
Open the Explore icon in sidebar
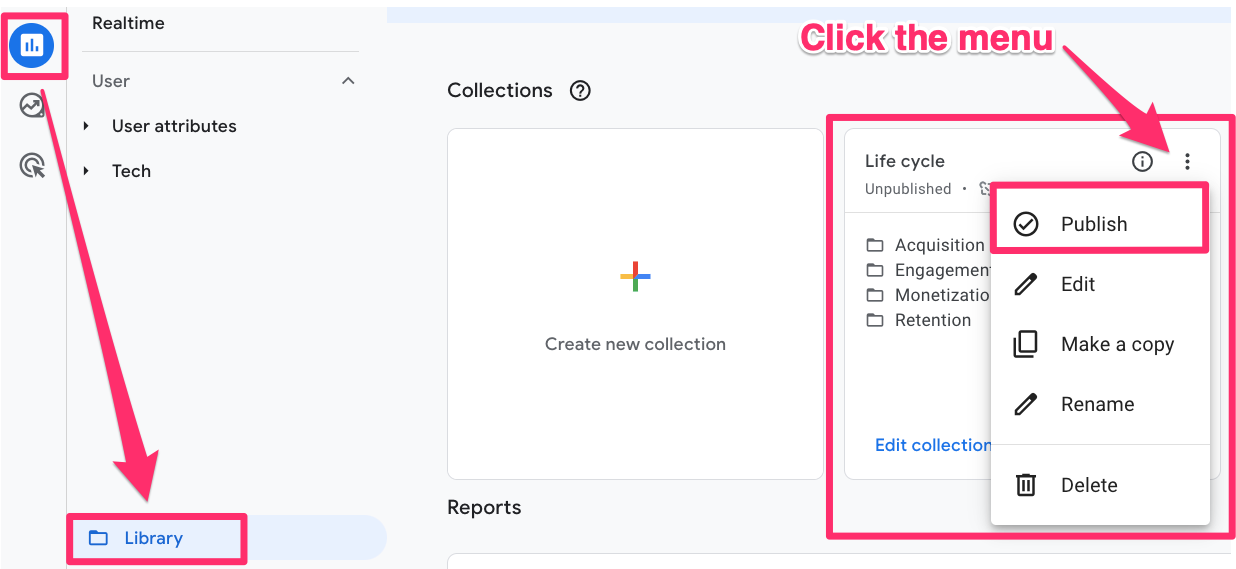pyautogui.click(x=33, y=105)
